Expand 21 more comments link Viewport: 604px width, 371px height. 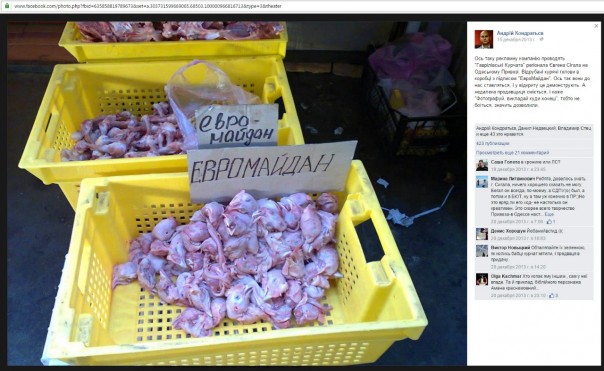coord(512,153)
